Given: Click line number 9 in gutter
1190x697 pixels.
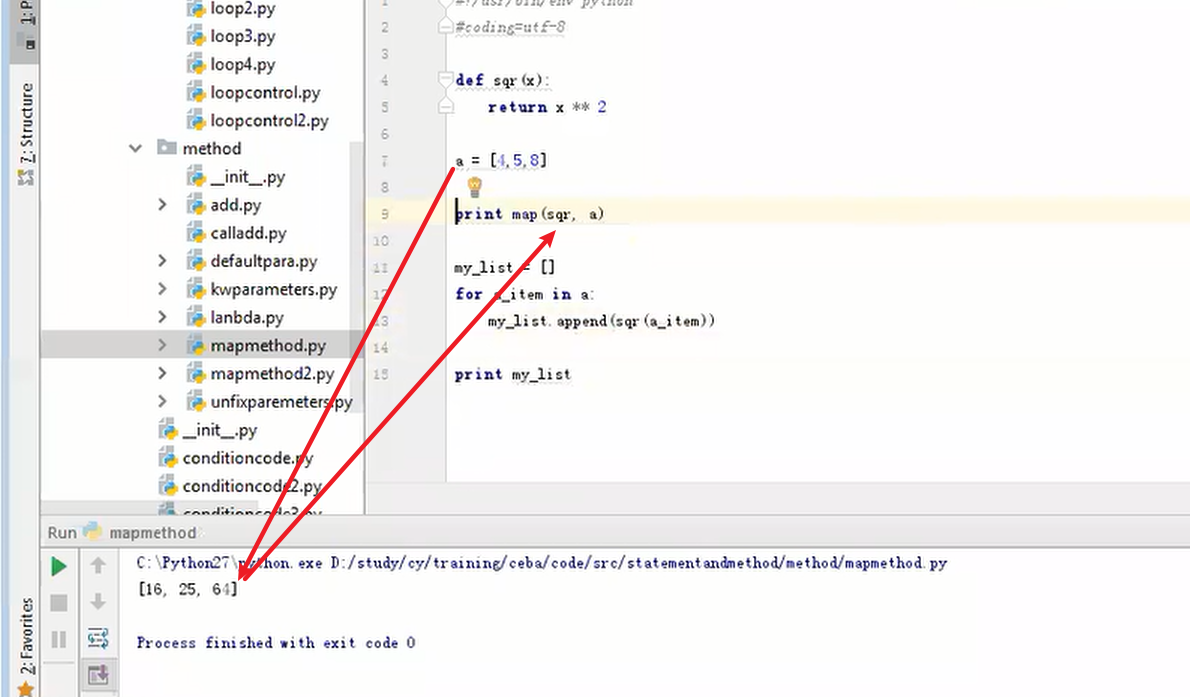Looking at the screenshot, I should 384,214.
